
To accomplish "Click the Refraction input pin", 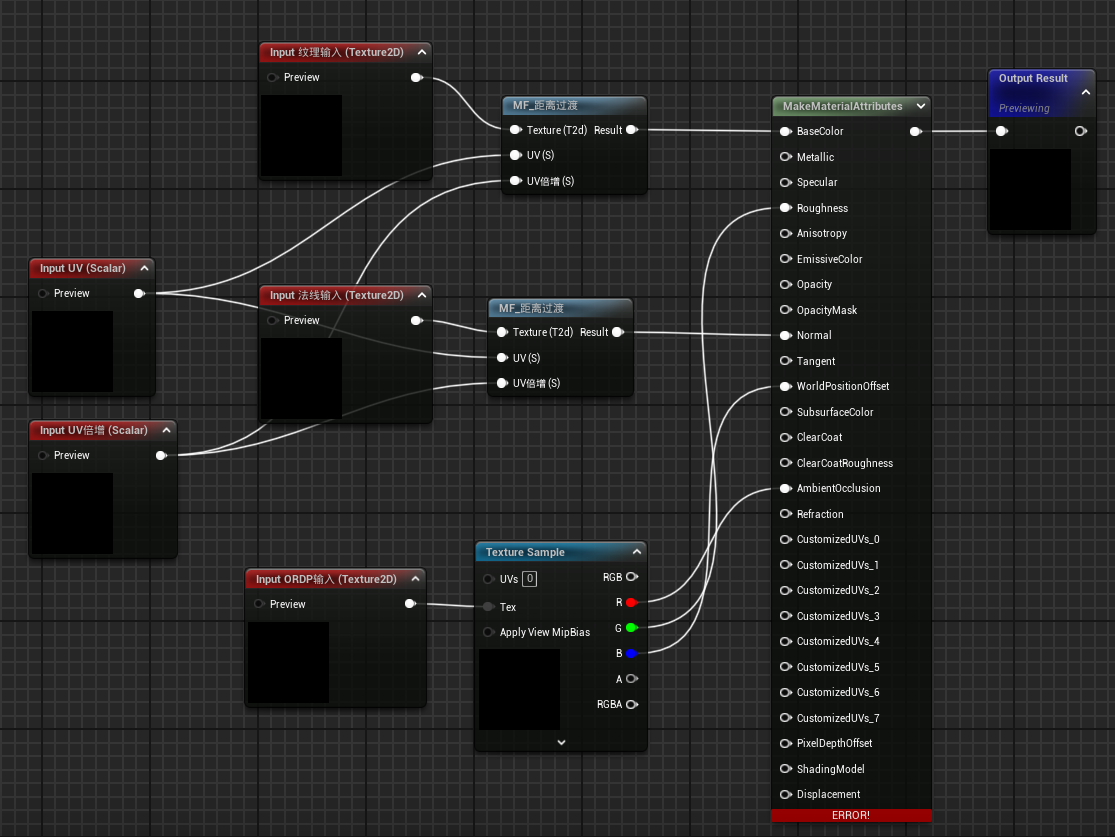I will pyautogui.click(x=786, y=514).
